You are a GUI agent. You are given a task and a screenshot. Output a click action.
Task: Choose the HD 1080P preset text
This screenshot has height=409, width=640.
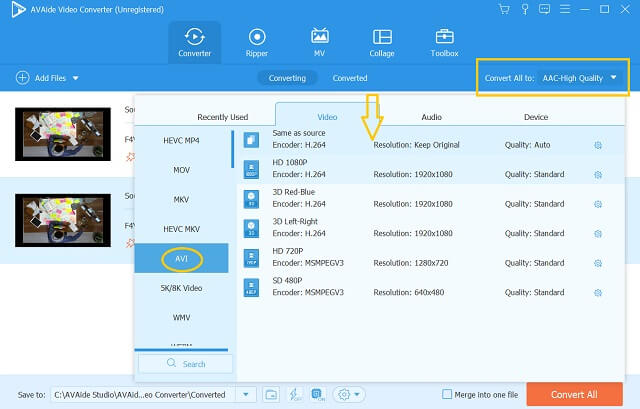[290, 162]
